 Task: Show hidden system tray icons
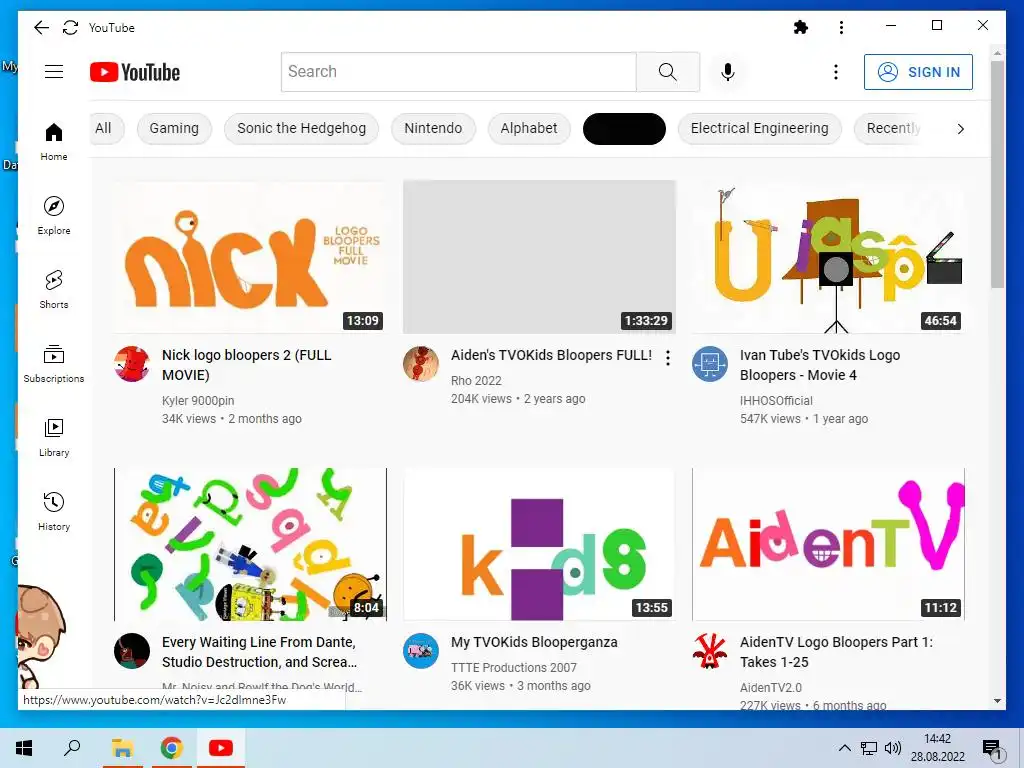pyautogui.click(x=844, y=748)
